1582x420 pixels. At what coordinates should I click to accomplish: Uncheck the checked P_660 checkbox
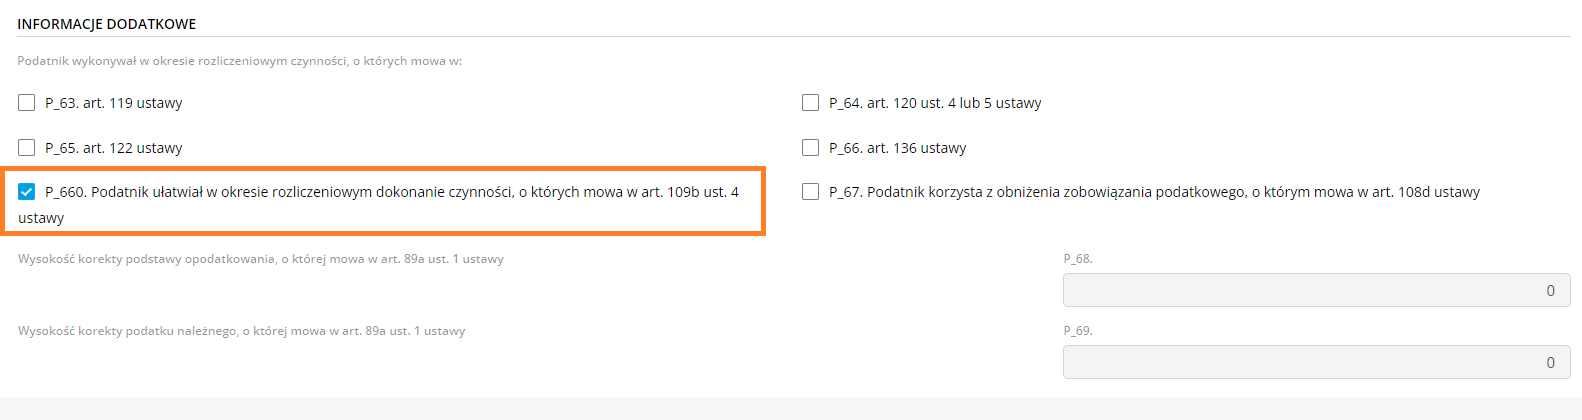(x=27, y=192)
